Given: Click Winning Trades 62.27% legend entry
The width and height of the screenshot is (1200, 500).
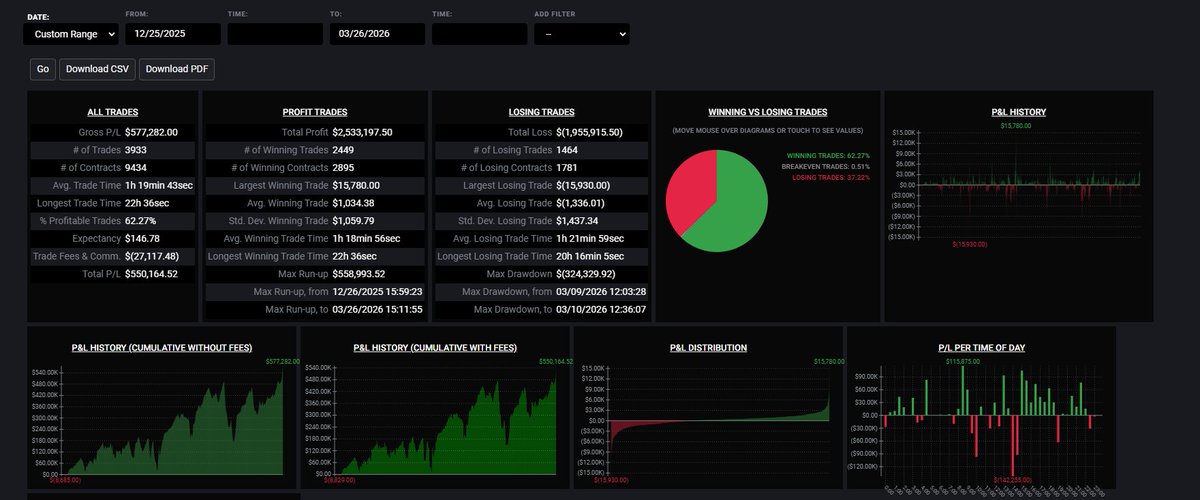Looking at the screenshot, I should pos(828,156).
